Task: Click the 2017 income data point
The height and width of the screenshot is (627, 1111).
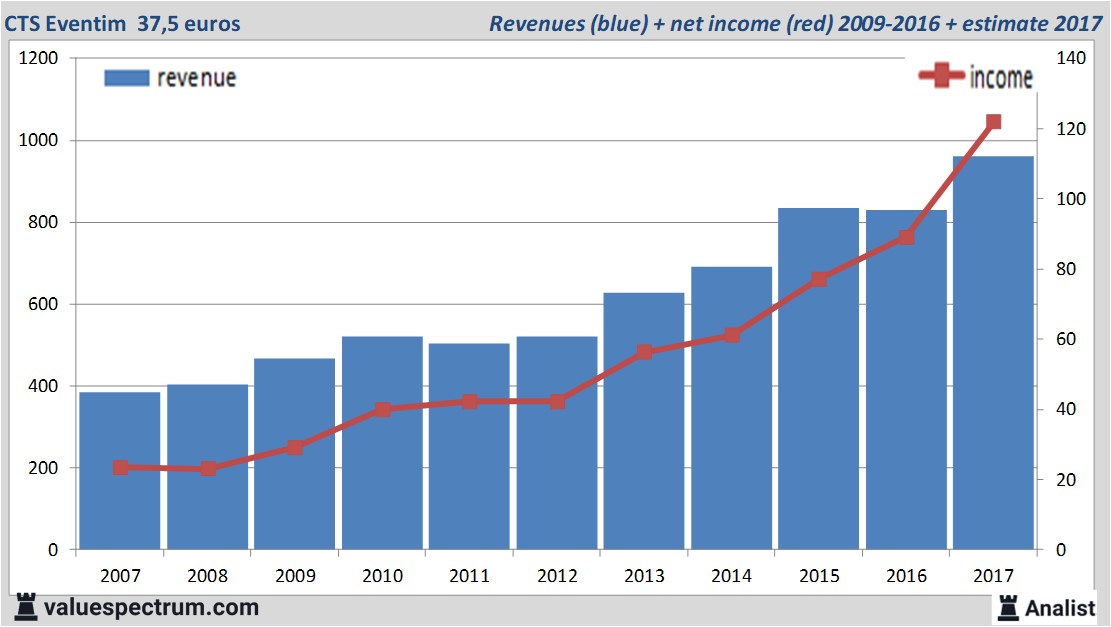Action: tap(993, 122)
